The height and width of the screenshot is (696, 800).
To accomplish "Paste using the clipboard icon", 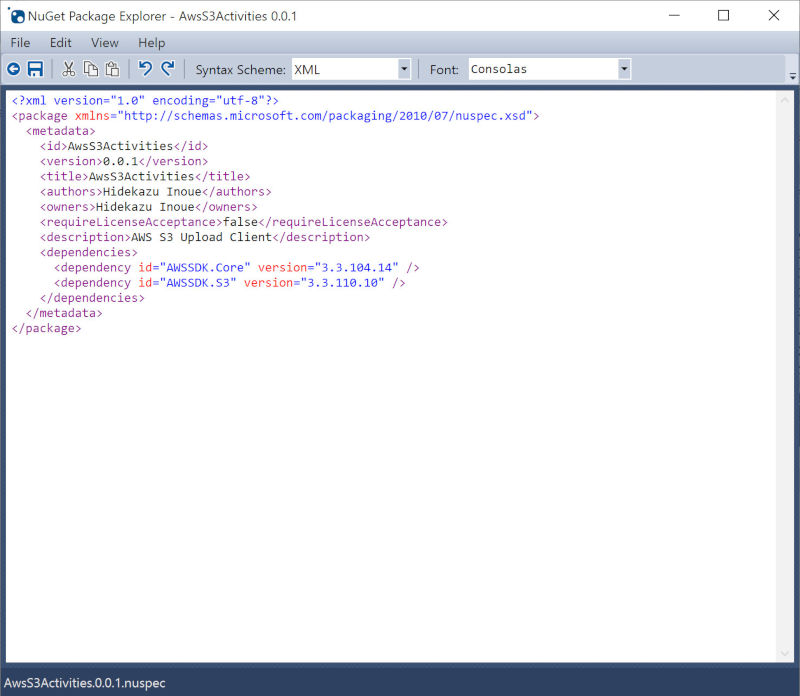I will [x=112, y=69].
